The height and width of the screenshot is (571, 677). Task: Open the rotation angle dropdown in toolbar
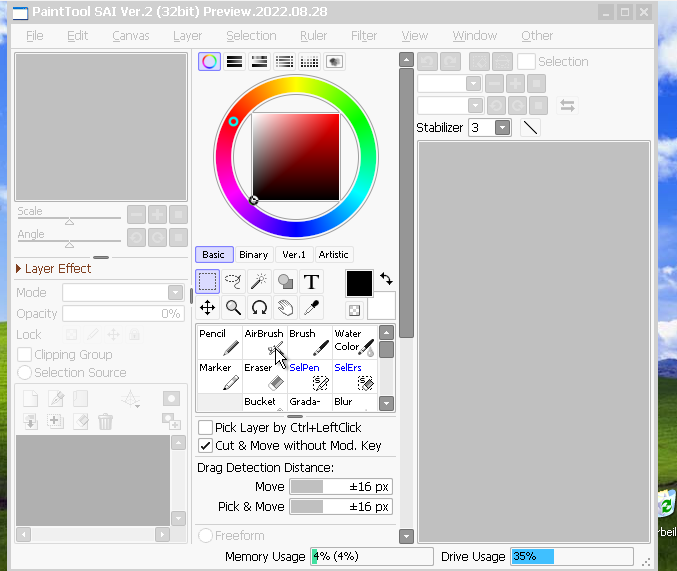pos(475,105)
